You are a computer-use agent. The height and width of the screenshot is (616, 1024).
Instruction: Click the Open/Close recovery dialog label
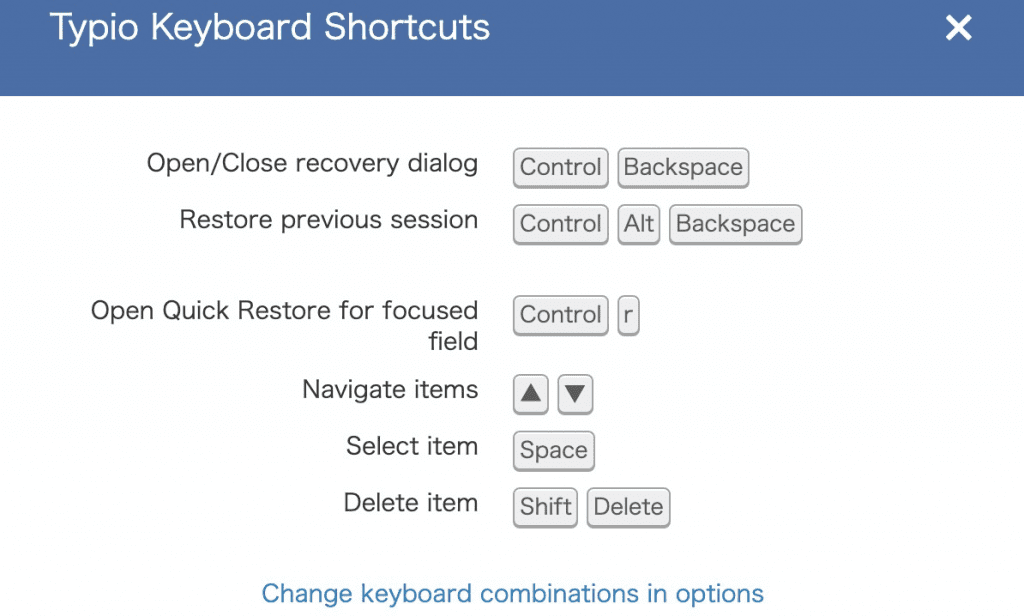(x=312, y=163)
